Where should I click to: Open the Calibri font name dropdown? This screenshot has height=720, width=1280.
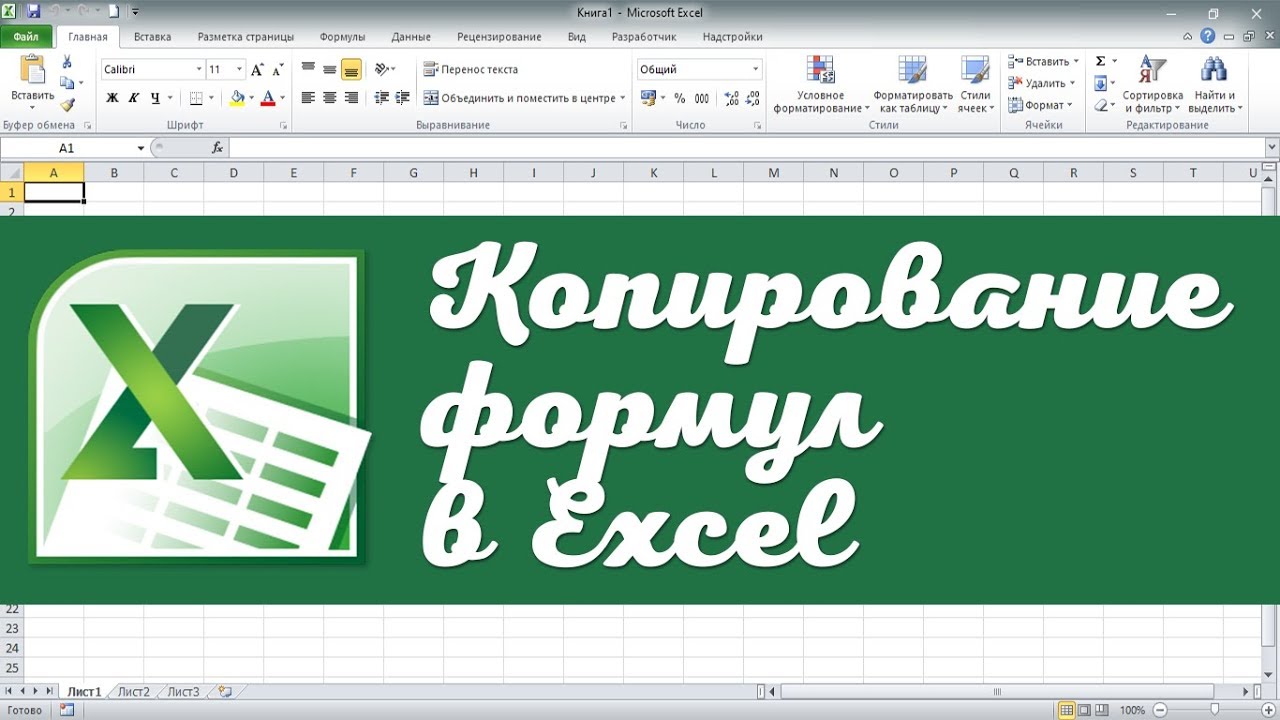click(197, 70)
